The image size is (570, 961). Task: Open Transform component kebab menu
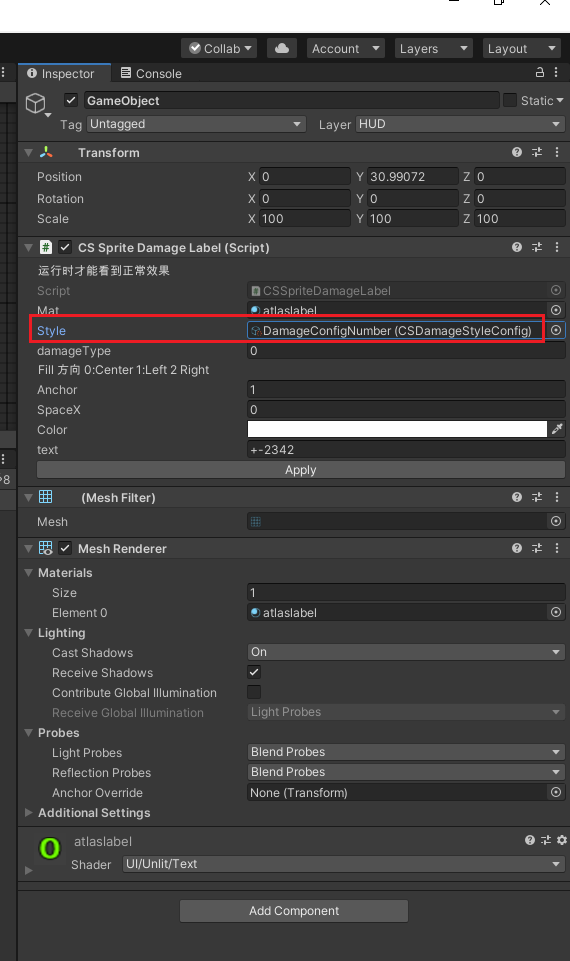coord(557,152)
